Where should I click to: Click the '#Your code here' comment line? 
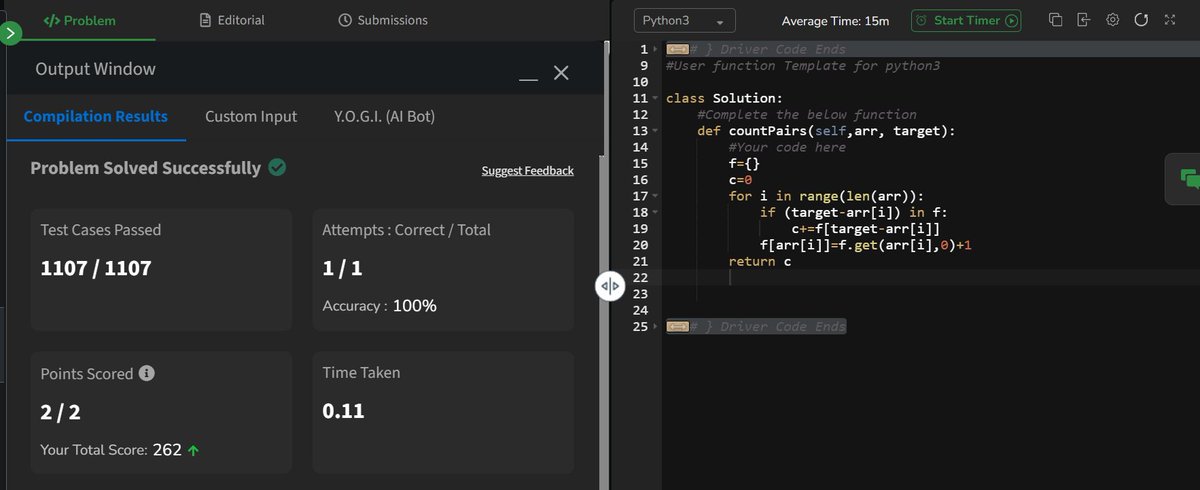[787, 147]
